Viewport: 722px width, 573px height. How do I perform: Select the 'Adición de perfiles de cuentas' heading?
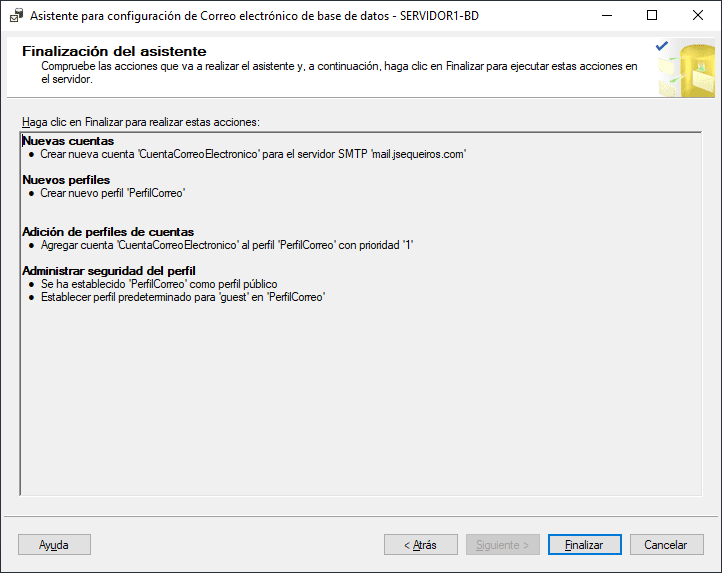tap(108, 232)
